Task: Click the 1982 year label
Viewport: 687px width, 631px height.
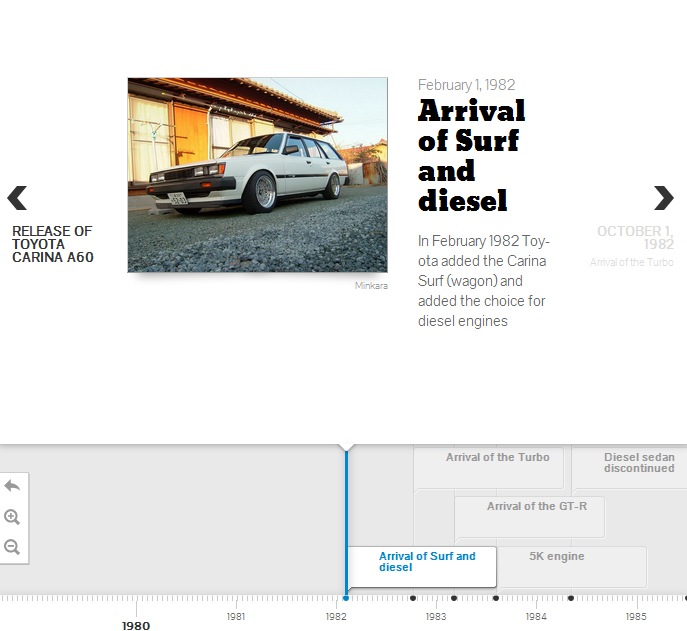Action: pyautogui.click(x=336, y=617)
